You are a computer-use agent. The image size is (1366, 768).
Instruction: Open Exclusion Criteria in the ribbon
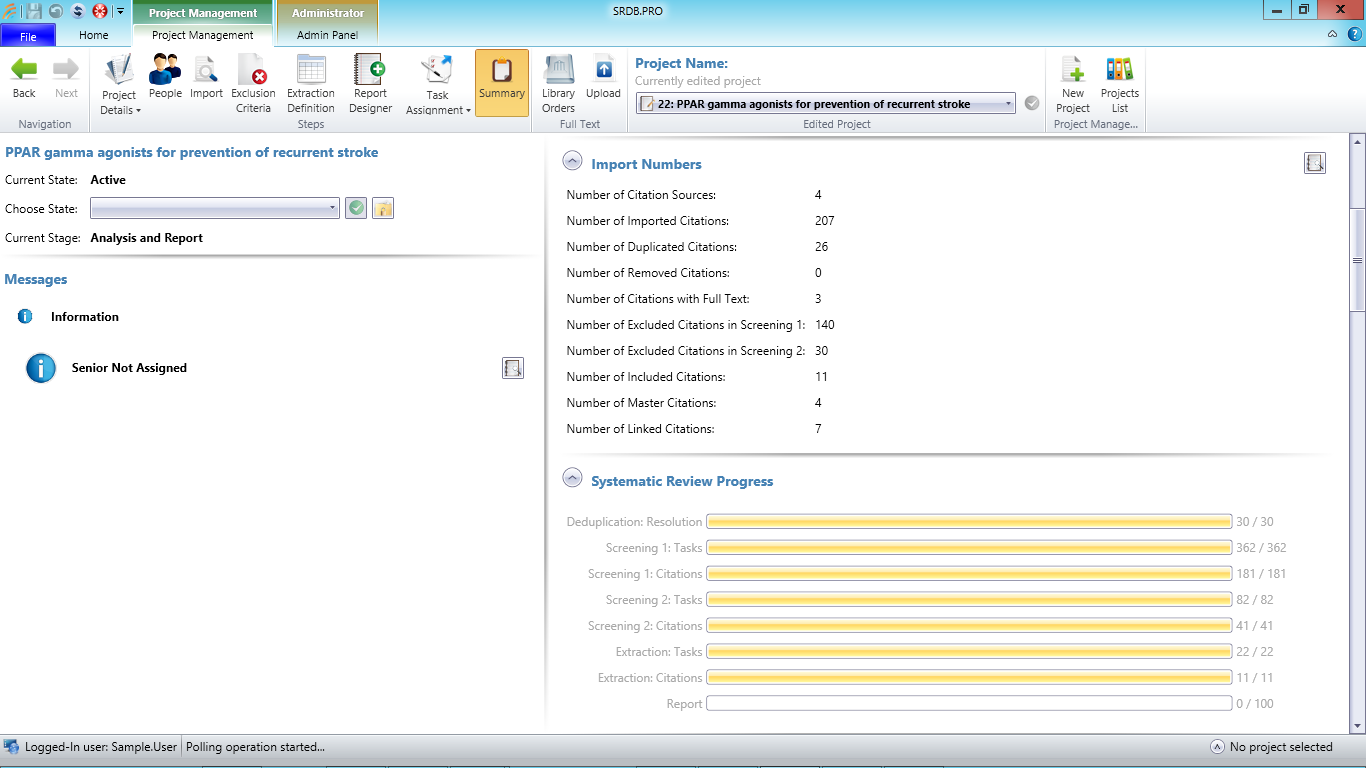(x=253, y=84)
